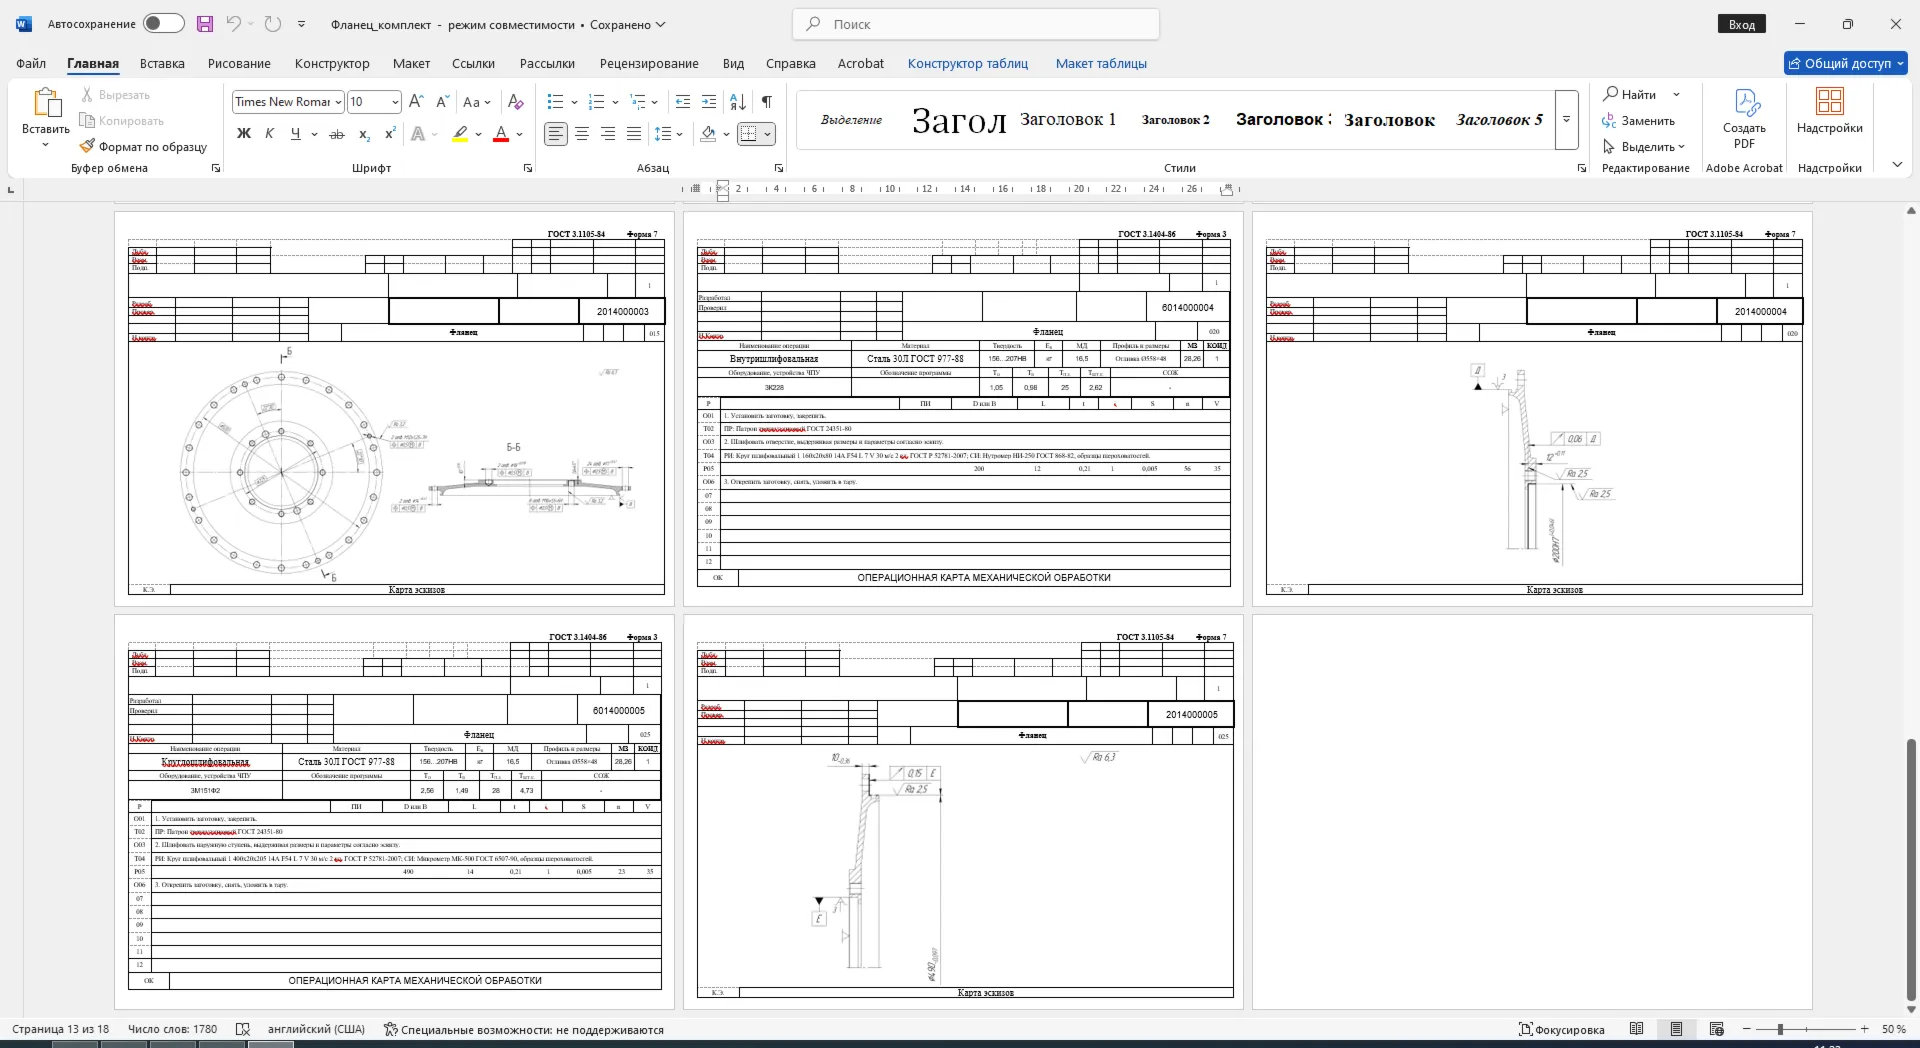1920x1048 pixels.
Task: Click Create PDF Adobe Acrobat icon
Action: [1744, 119]
